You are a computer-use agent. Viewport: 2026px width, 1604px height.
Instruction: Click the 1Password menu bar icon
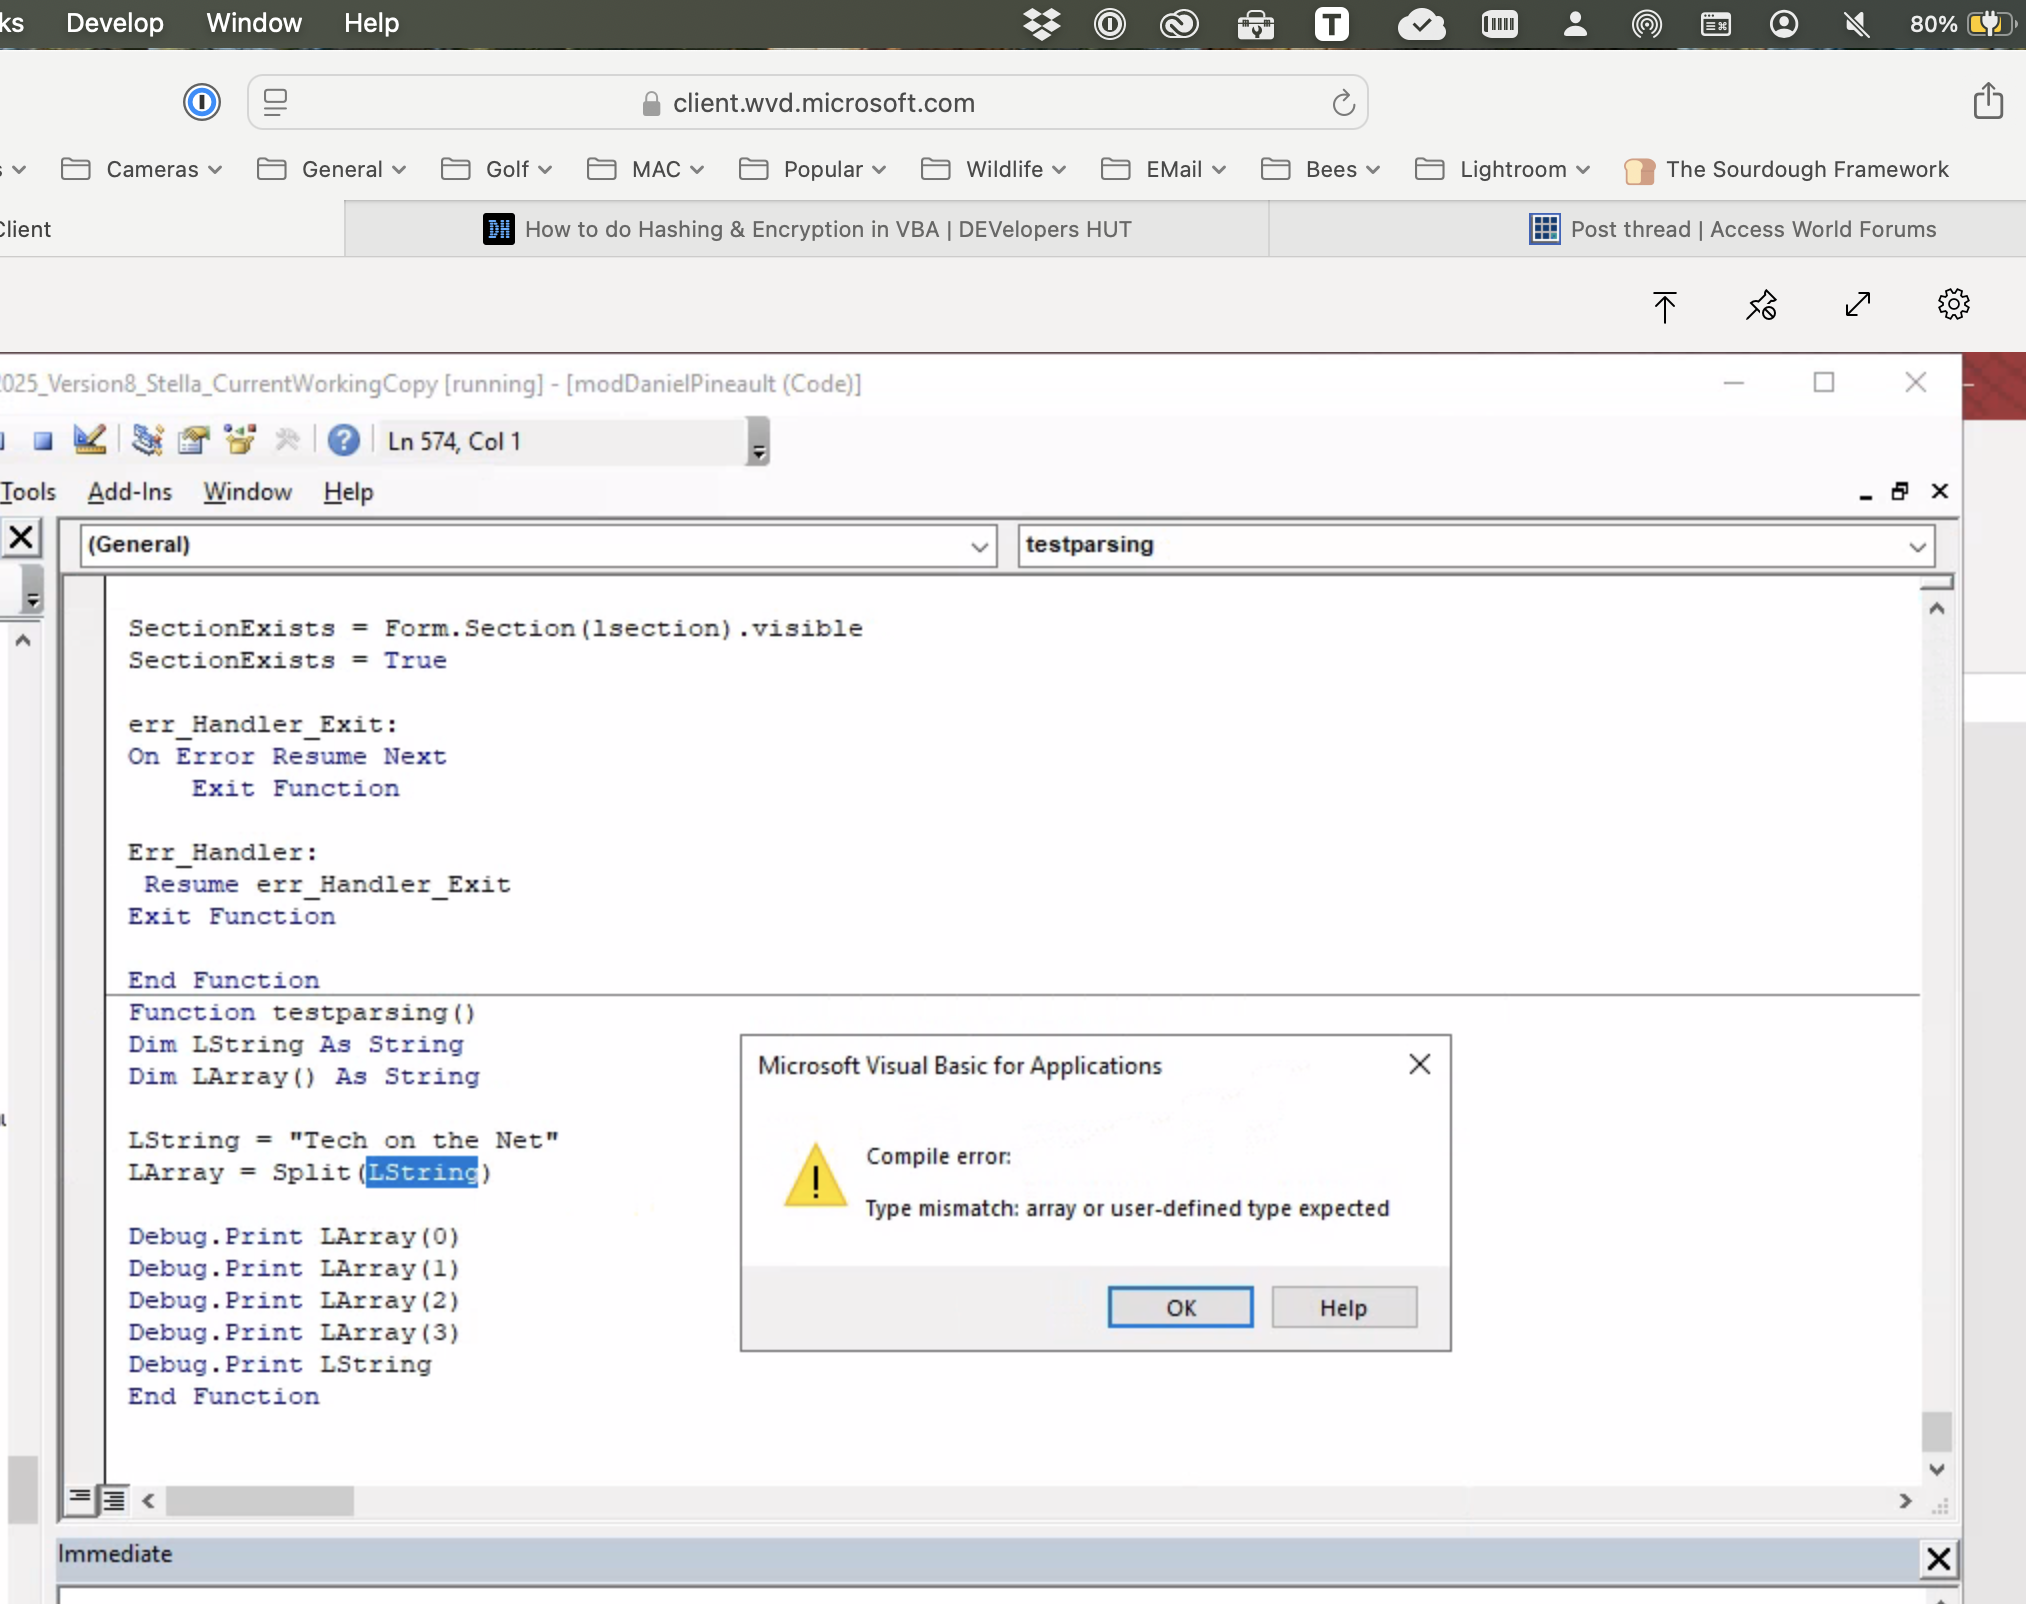1109,23
